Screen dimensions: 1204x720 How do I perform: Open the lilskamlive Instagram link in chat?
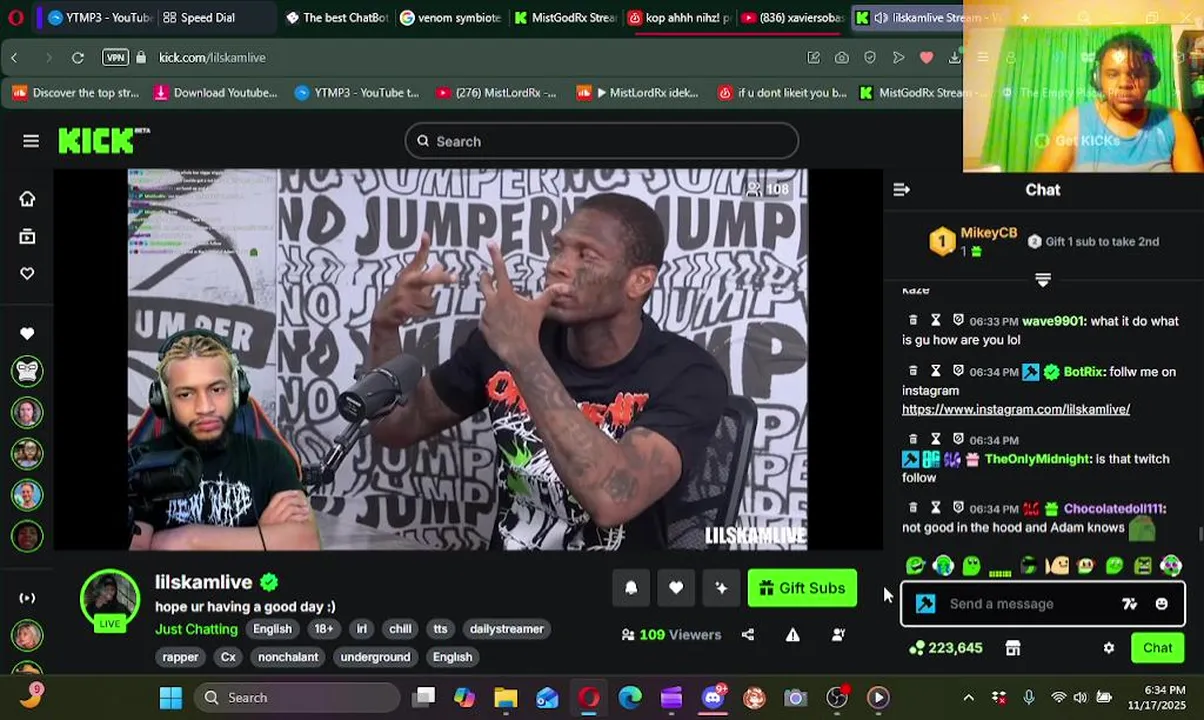(x=1016, y=409)
